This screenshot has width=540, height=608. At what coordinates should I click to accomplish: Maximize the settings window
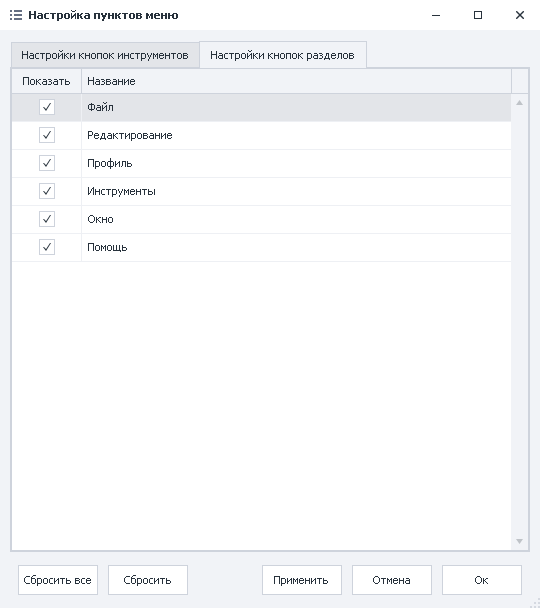[x=478, y=15]
